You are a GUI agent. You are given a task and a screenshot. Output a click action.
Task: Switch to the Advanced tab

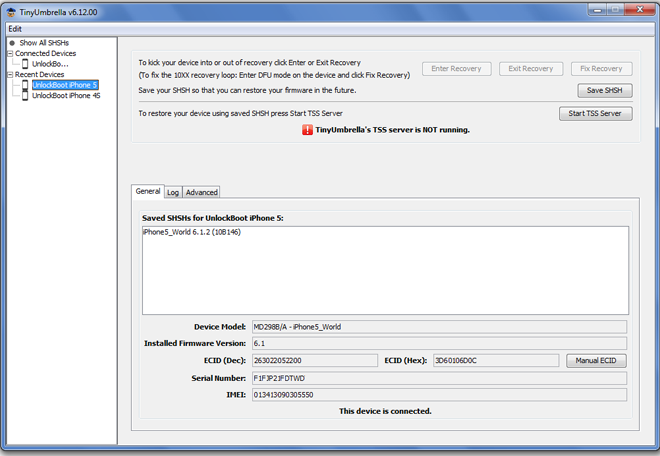201,192
